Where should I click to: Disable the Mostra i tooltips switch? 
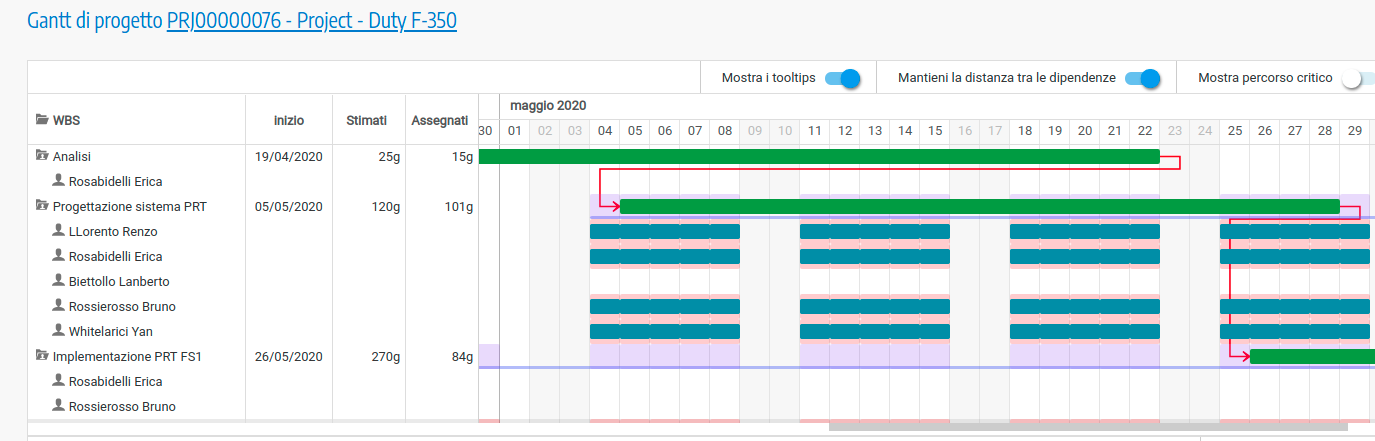[843, 78]
